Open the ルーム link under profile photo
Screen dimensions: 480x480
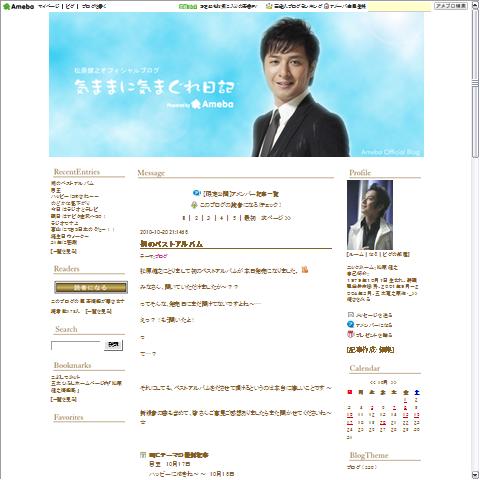(356, 254)
